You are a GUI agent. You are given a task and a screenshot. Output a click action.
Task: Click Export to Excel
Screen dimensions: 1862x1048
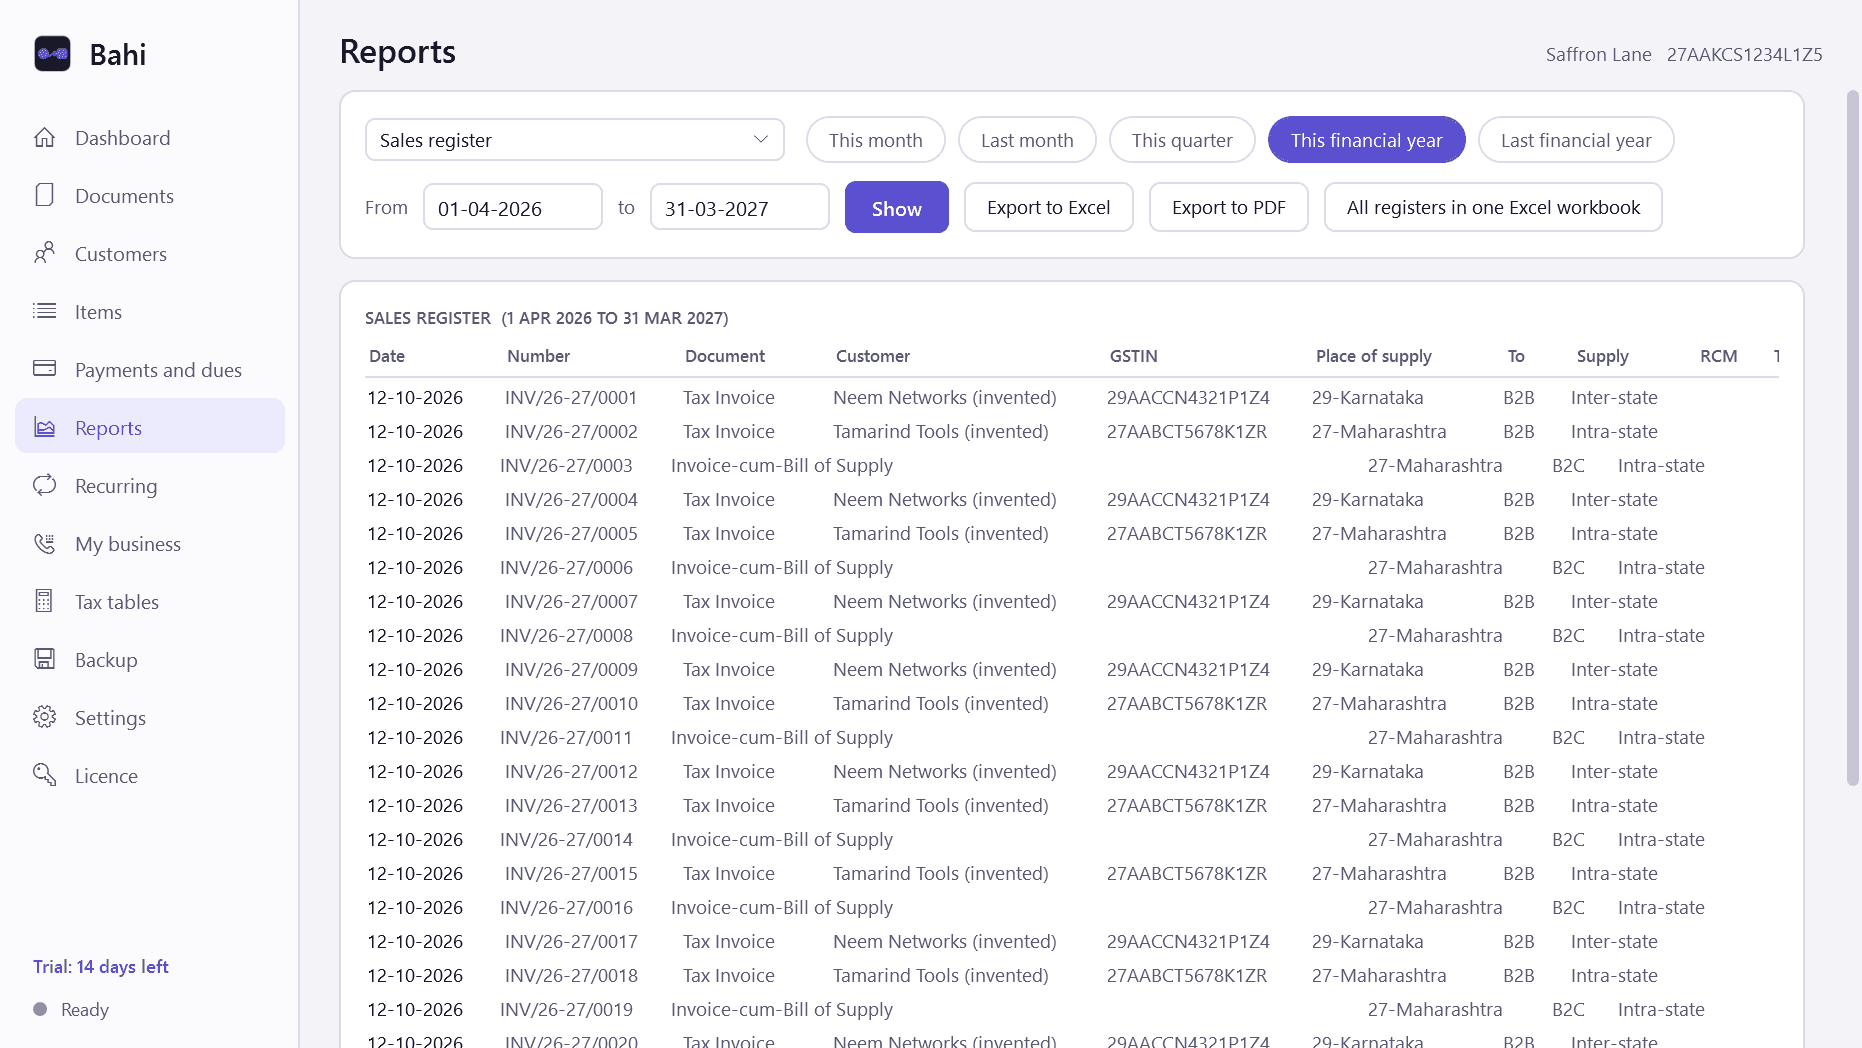click(1048, 207)
